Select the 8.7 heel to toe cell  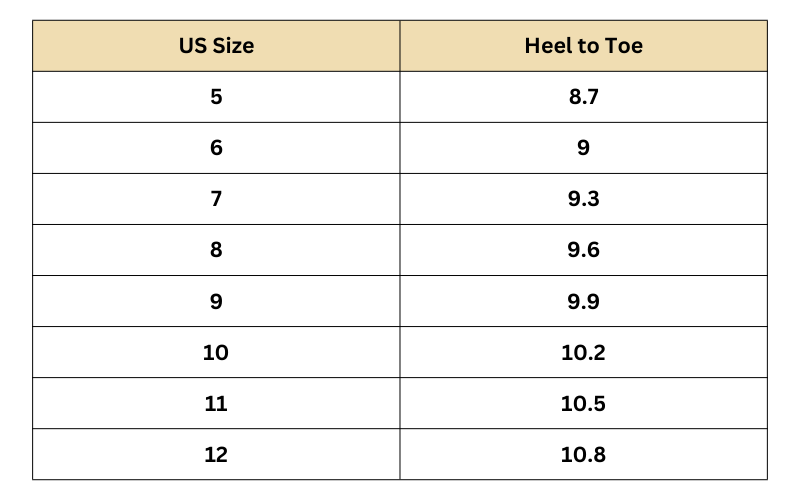pos(583,97)
